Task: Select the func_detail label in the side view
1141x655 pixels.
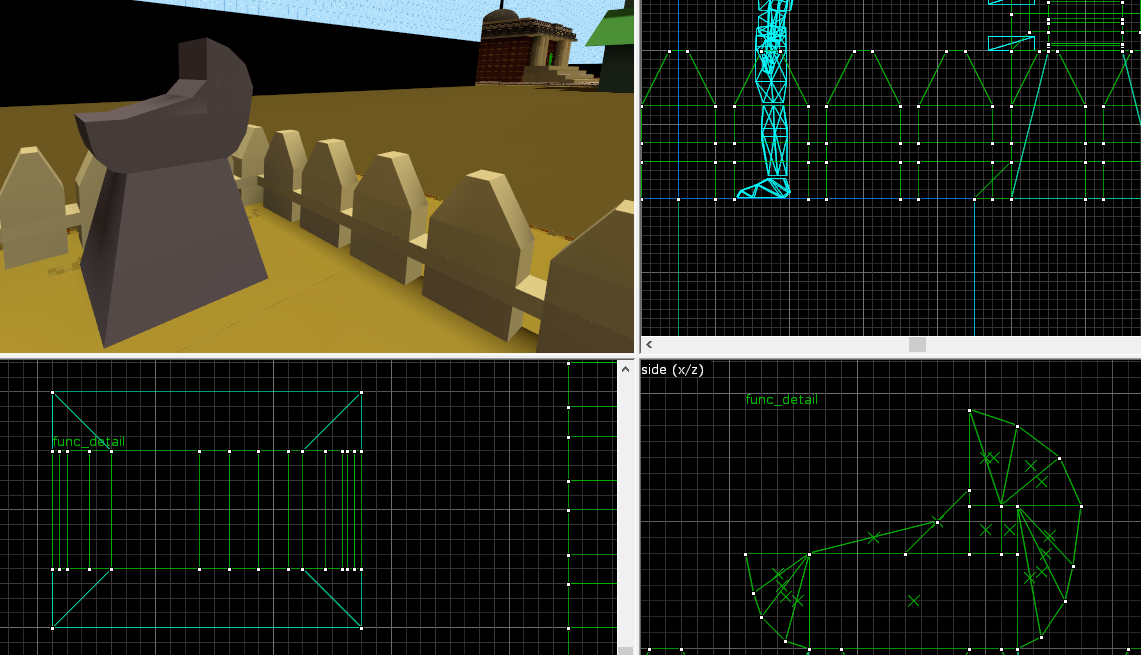Action: (x=781, y=400)
